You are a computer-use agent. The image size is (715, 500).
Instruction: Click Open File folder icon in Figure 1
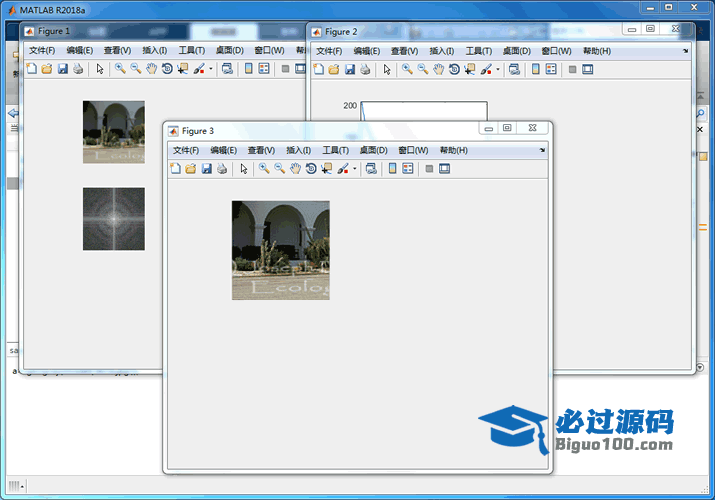(x=46, y=69)
